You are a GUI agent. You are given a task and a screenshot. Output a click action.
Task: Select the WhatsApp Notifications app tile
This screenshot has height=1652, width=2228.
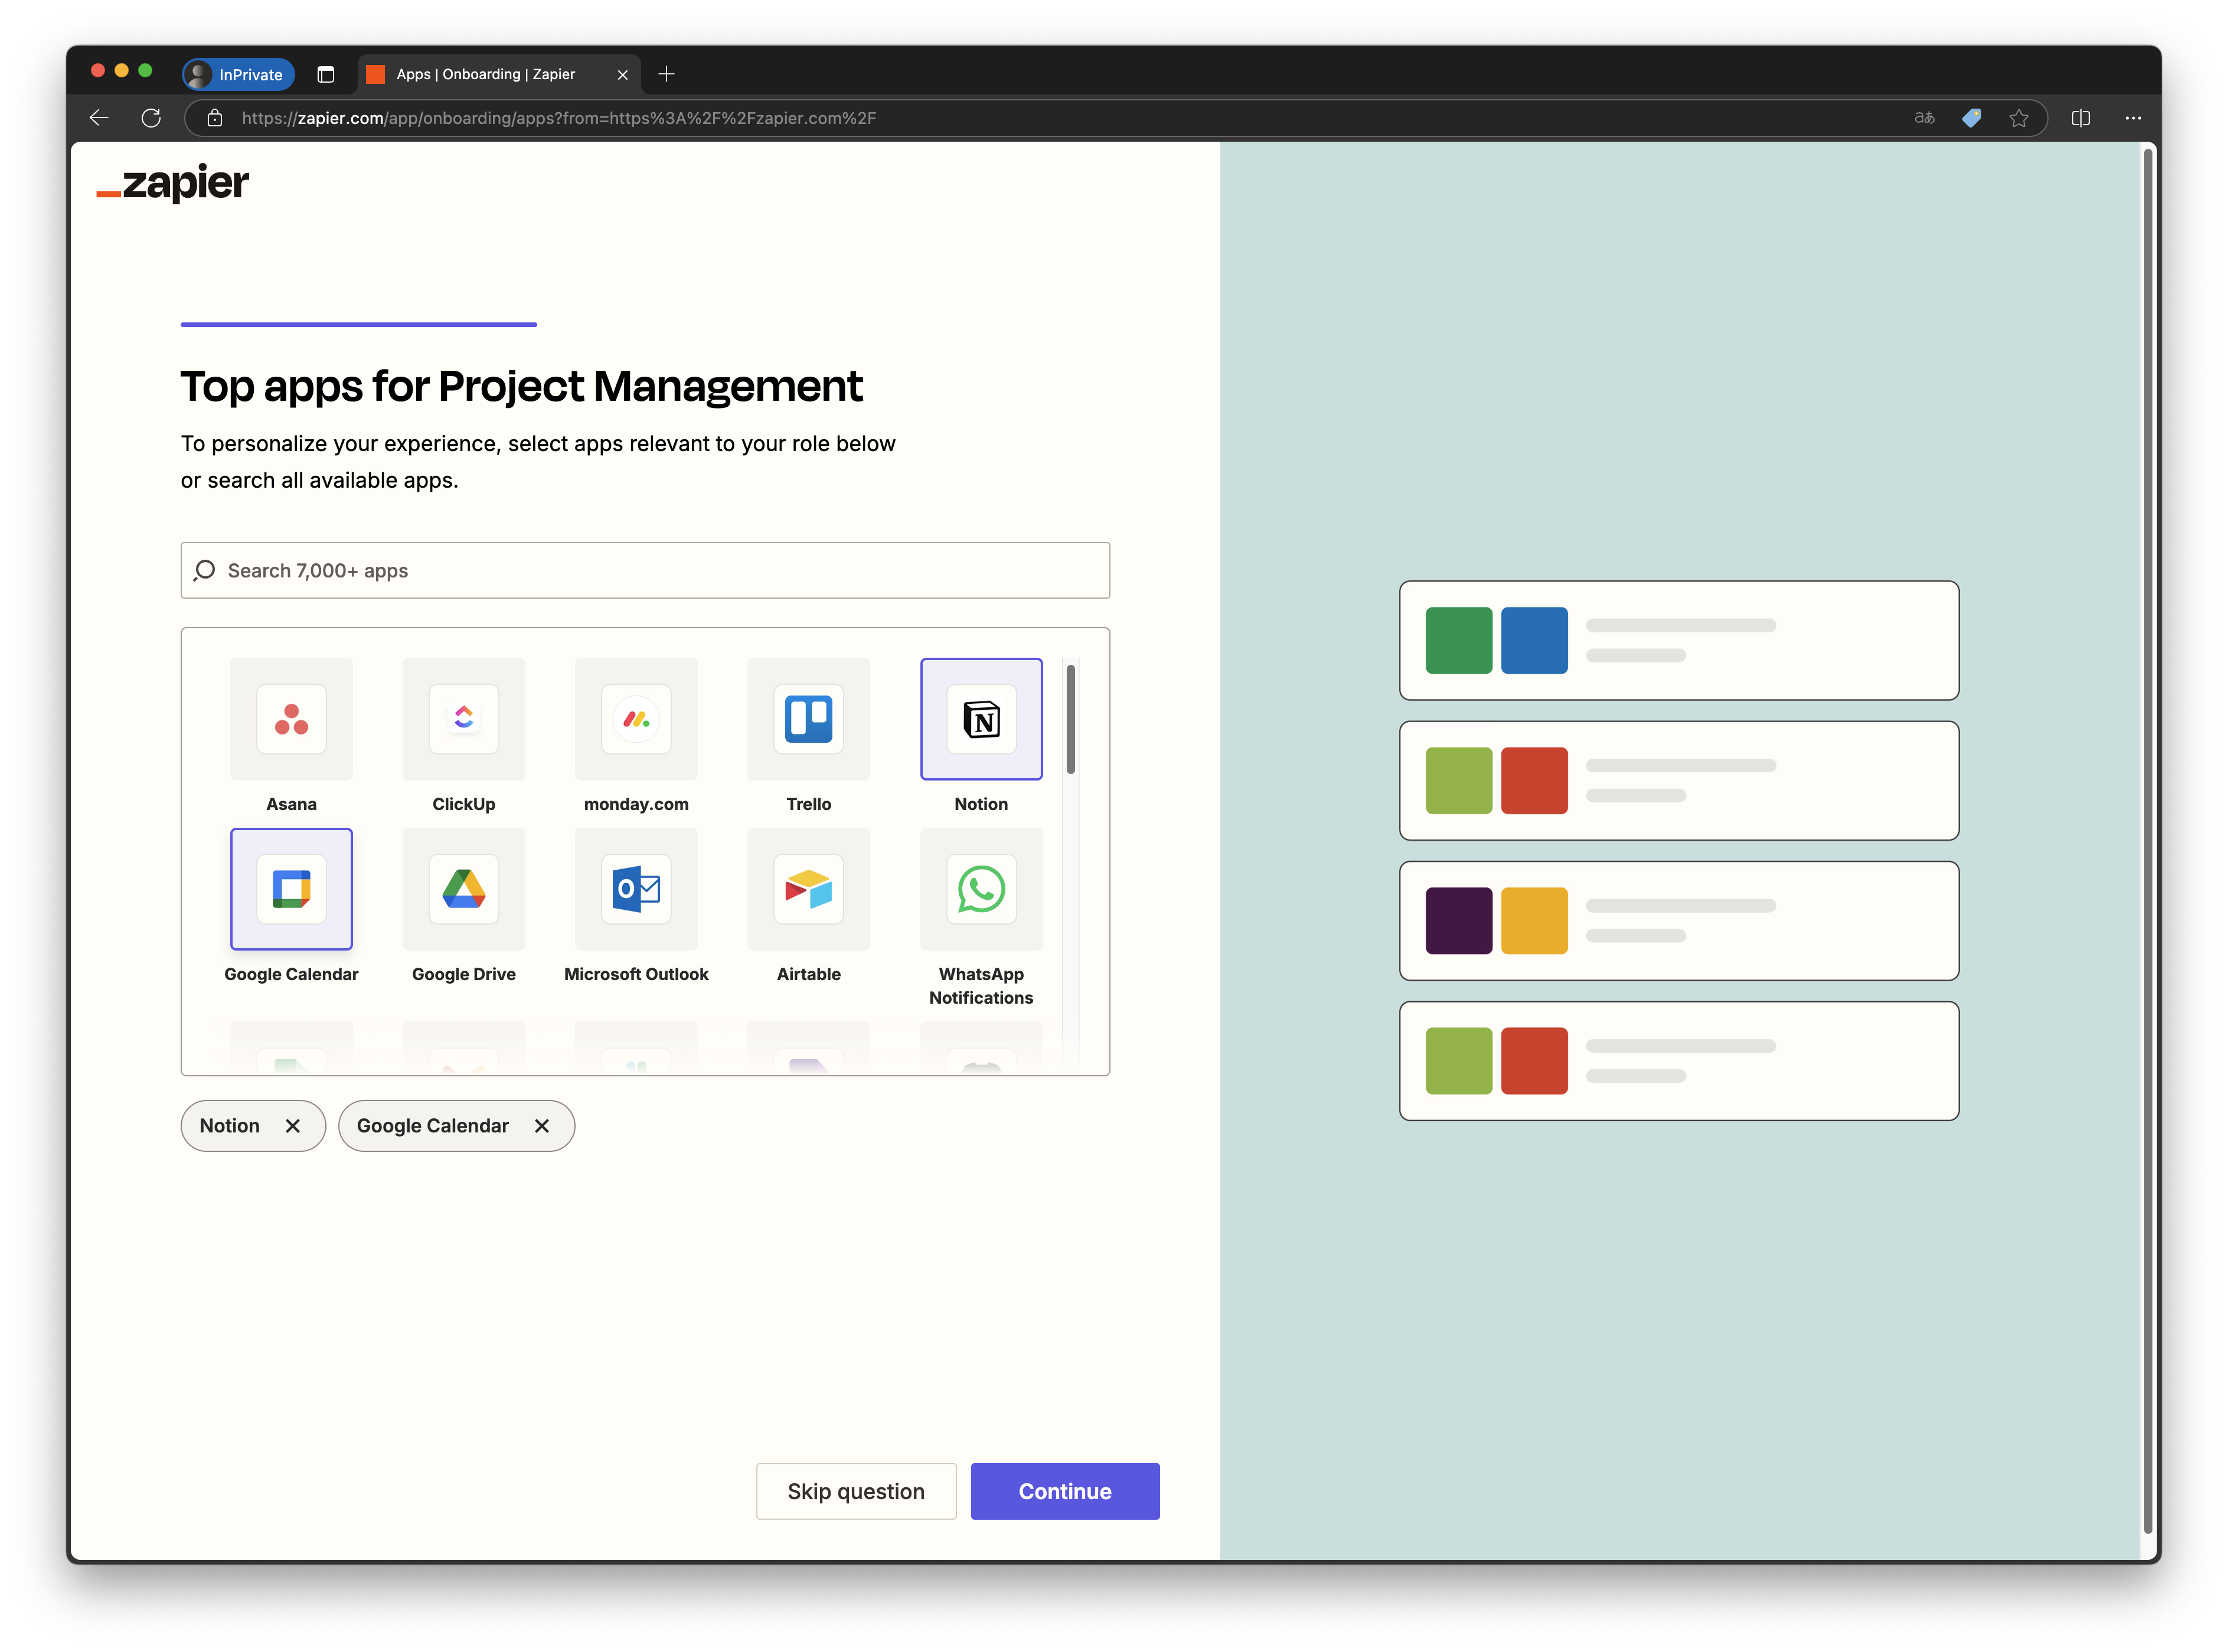pos(981,888)
